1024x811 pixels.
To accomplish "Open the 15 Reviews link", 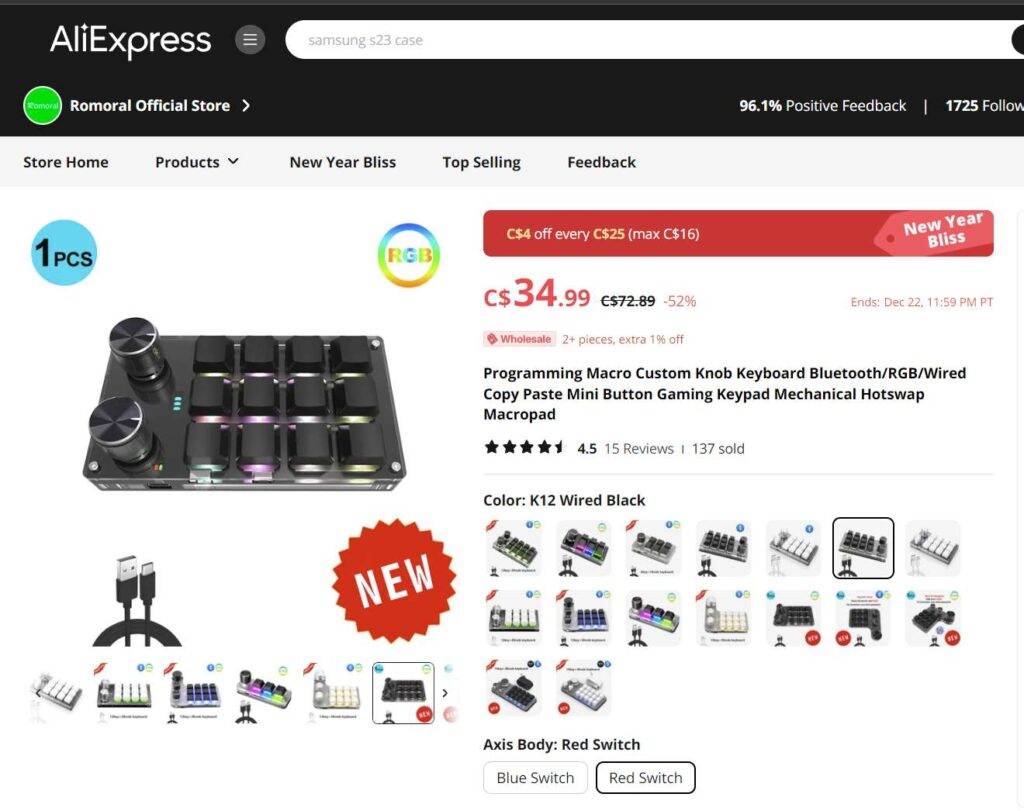I will [x=639, y=449].
